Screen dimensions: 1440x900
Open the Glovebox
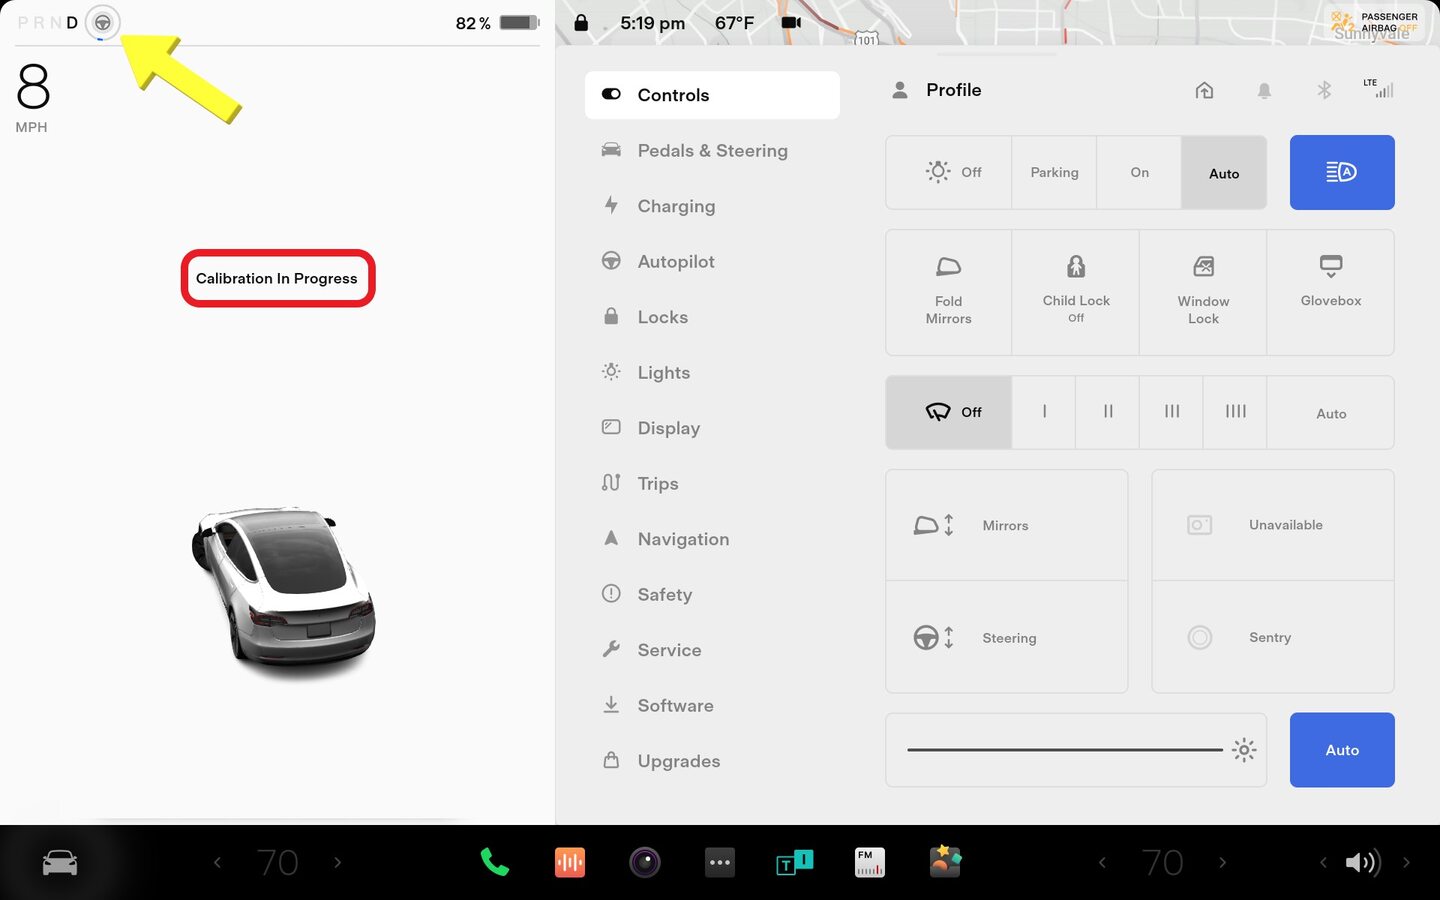pos(1331,292)
